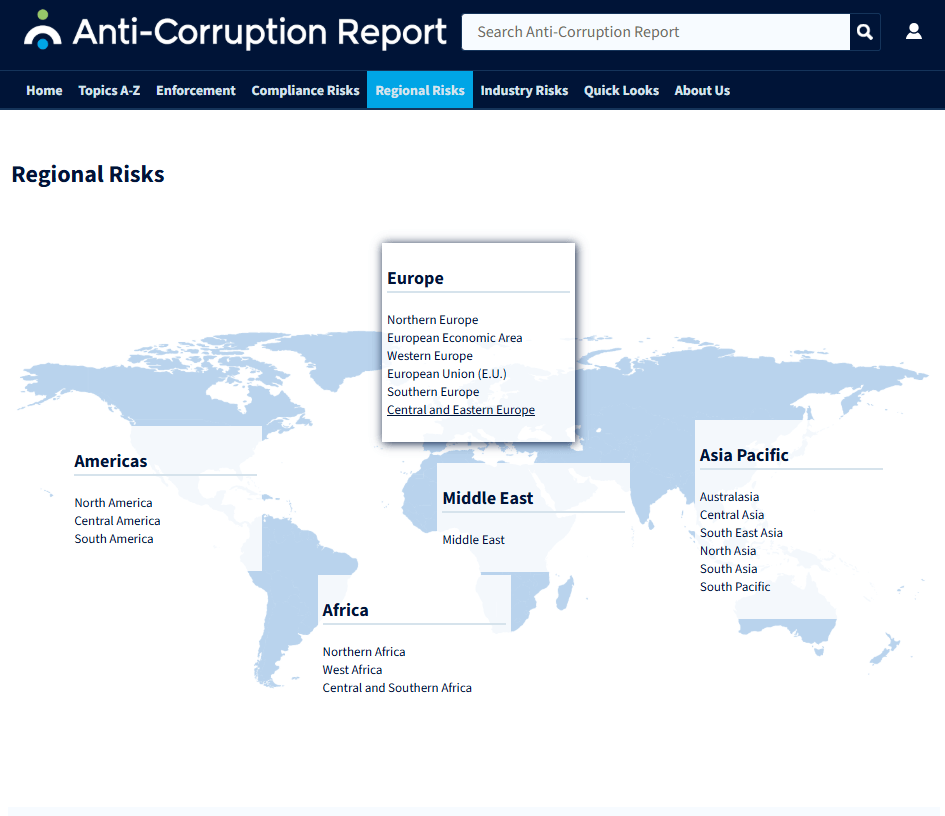Viewport: 945px width, 816px height.
Task: Select the West Africa link
Action: coord(352,670)
